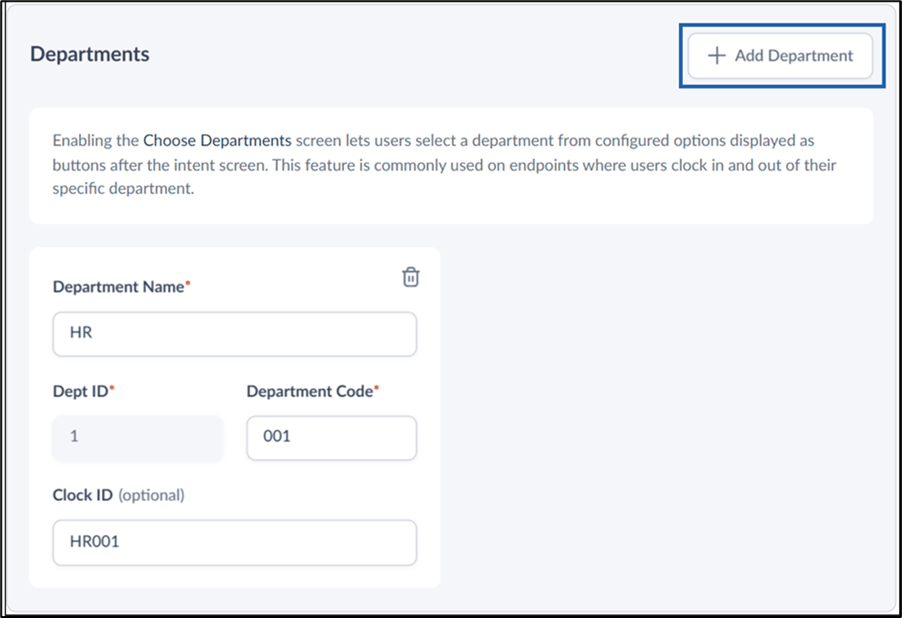Screen dimensions: 902x618
Task: Click the Choose Departments text in description
Action: tap(217, 140)
